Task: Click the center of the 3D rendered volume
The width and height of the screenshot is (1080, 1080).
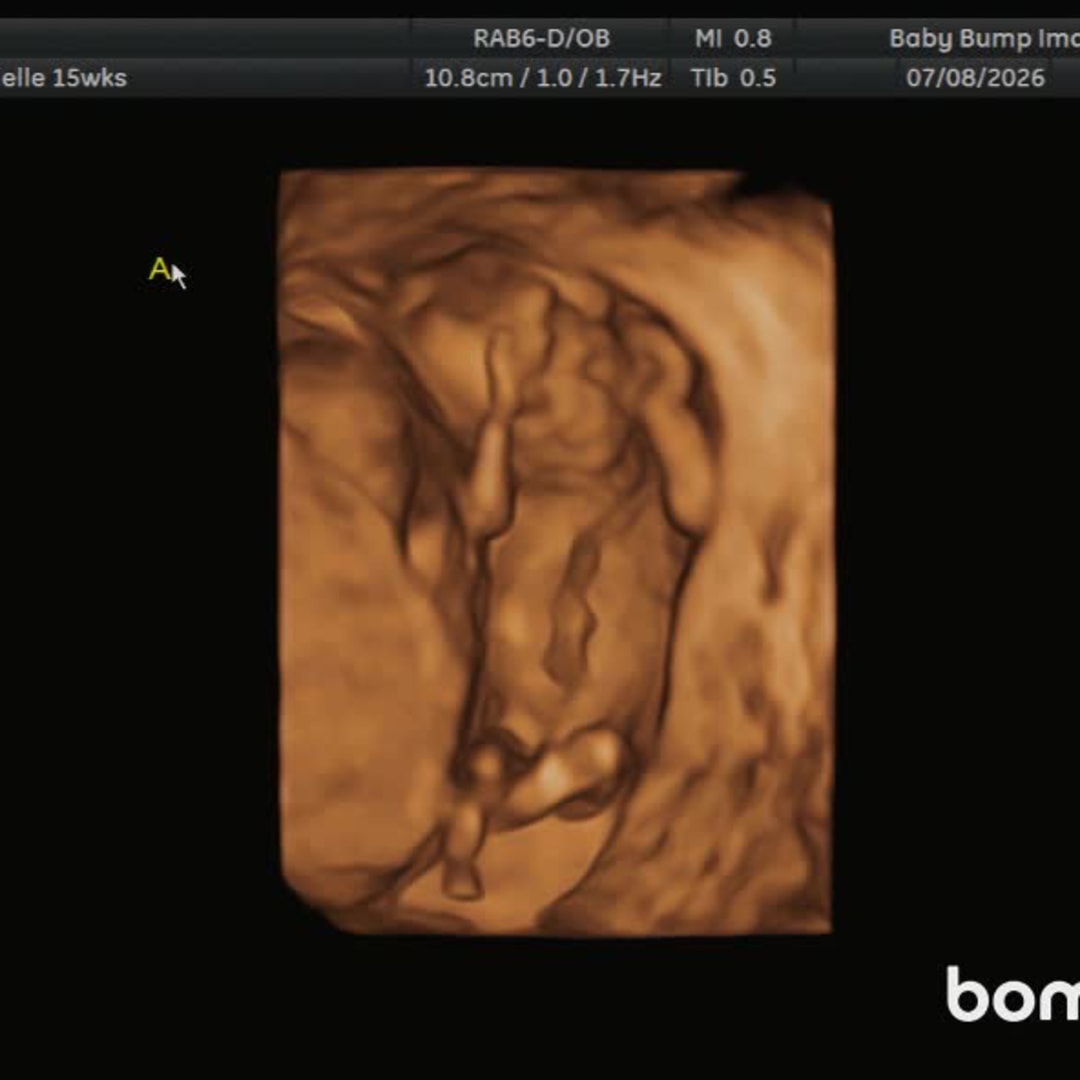Action: (x=557, y=551)
